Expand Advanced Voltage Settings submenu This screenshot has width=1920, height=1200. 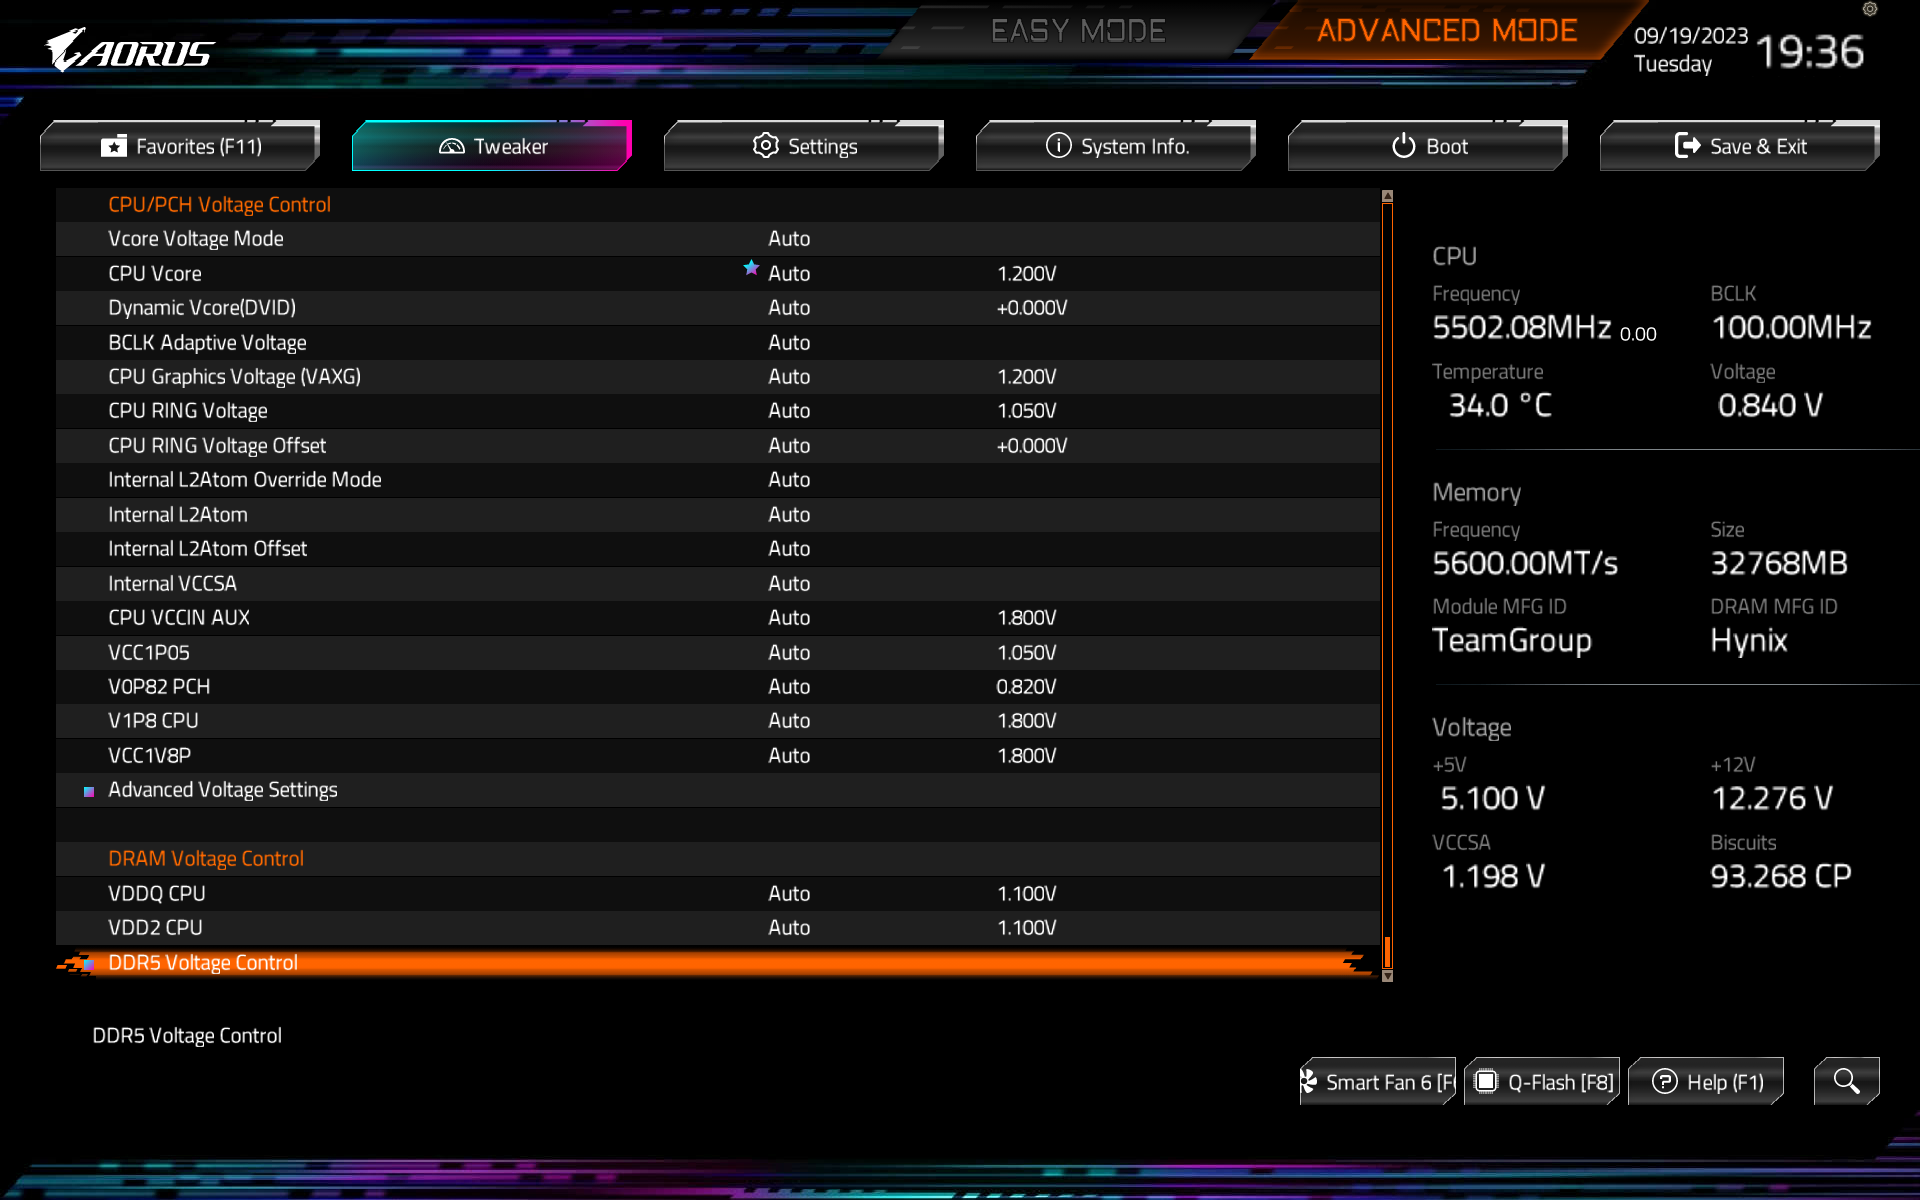pyautogui.click(x=223, y=790)
